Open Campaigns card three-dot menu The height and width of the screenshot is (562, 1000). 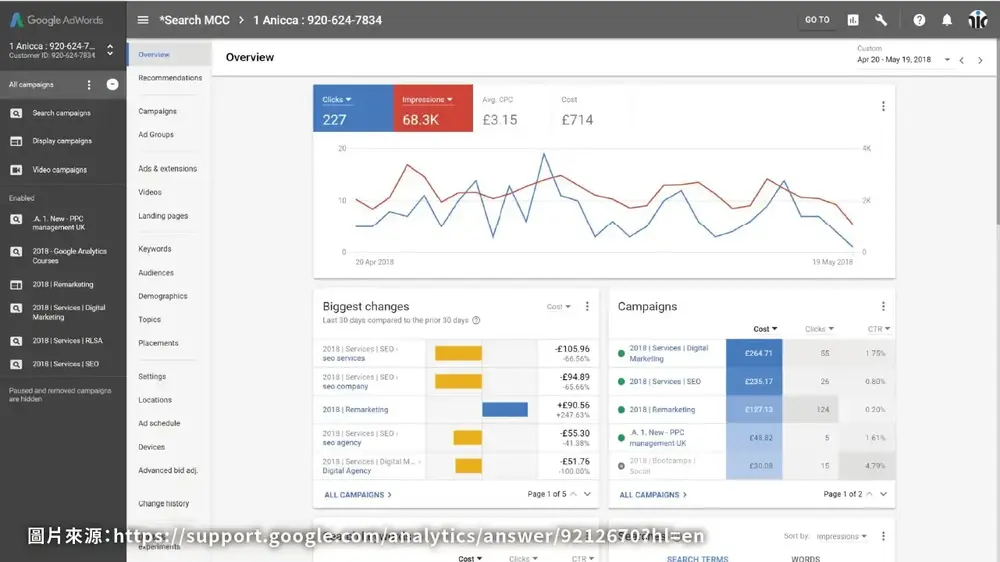point(883,306)
